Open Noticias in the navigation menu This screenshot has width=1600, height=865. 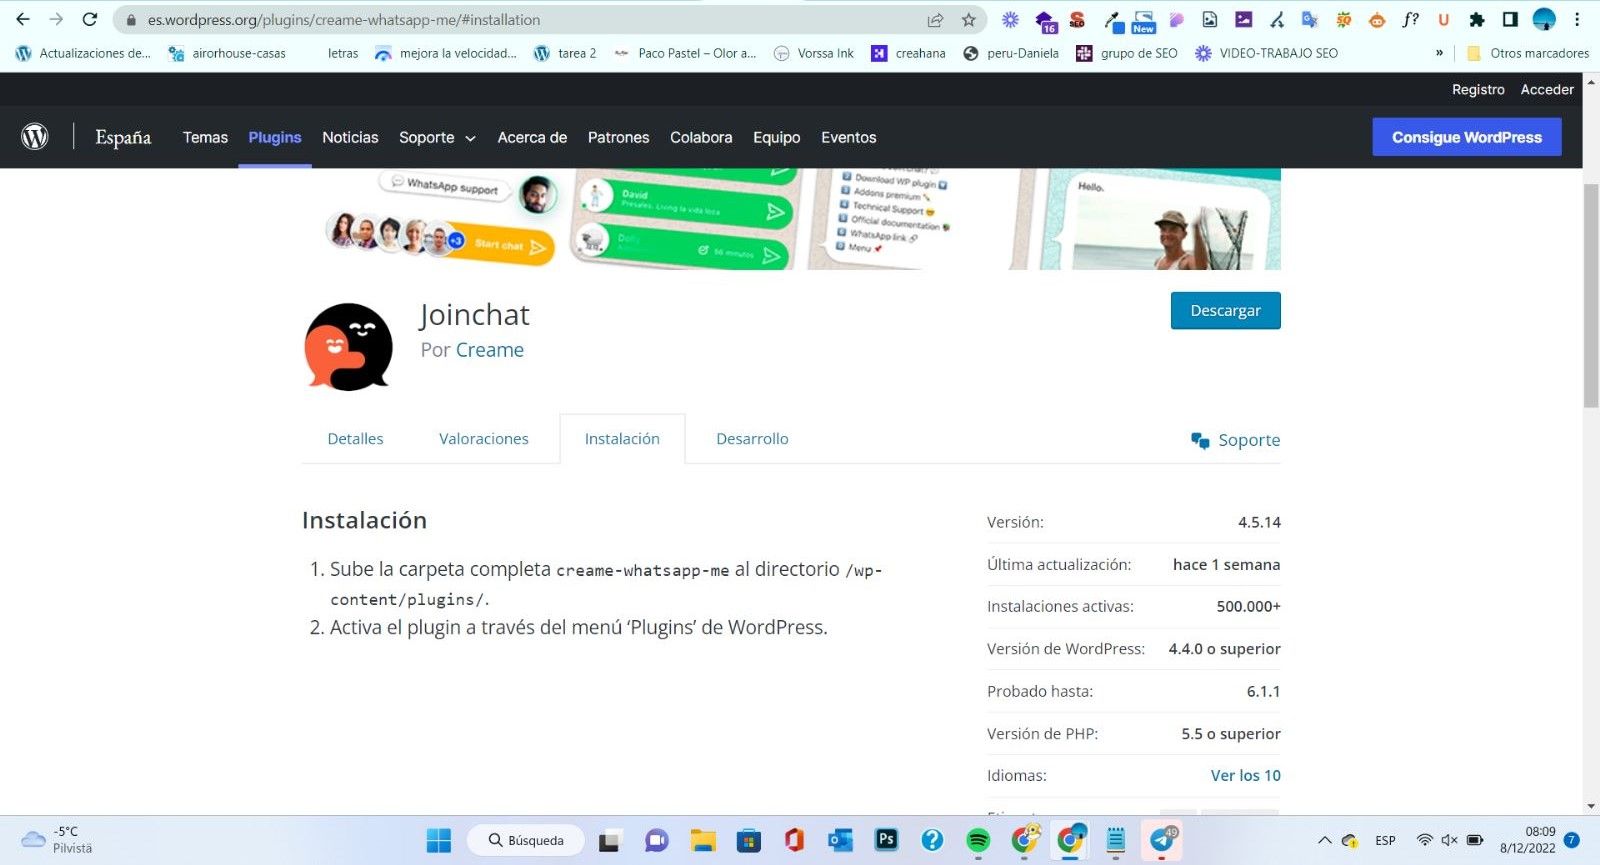point(350,137)
